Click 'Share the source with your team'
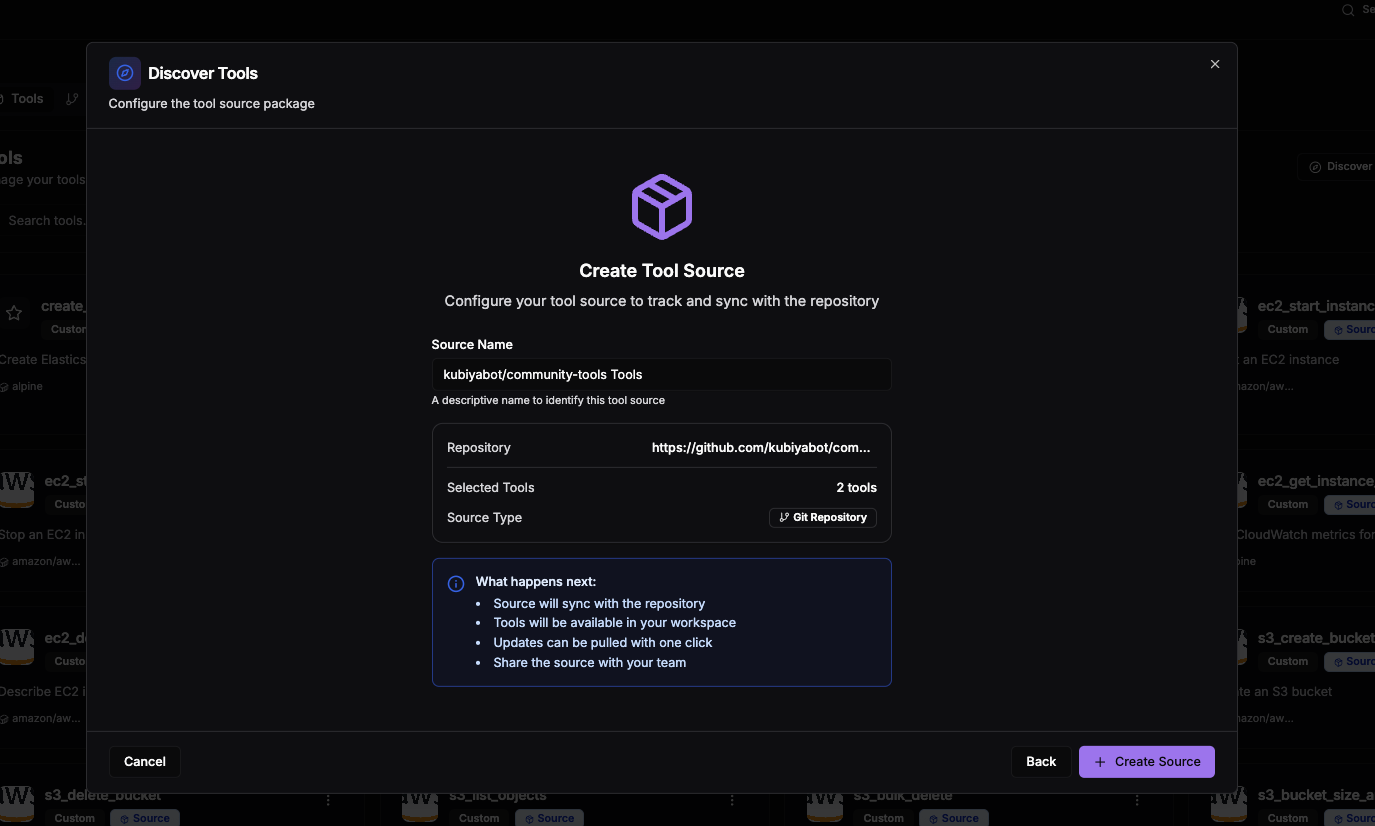 (590, 663)
